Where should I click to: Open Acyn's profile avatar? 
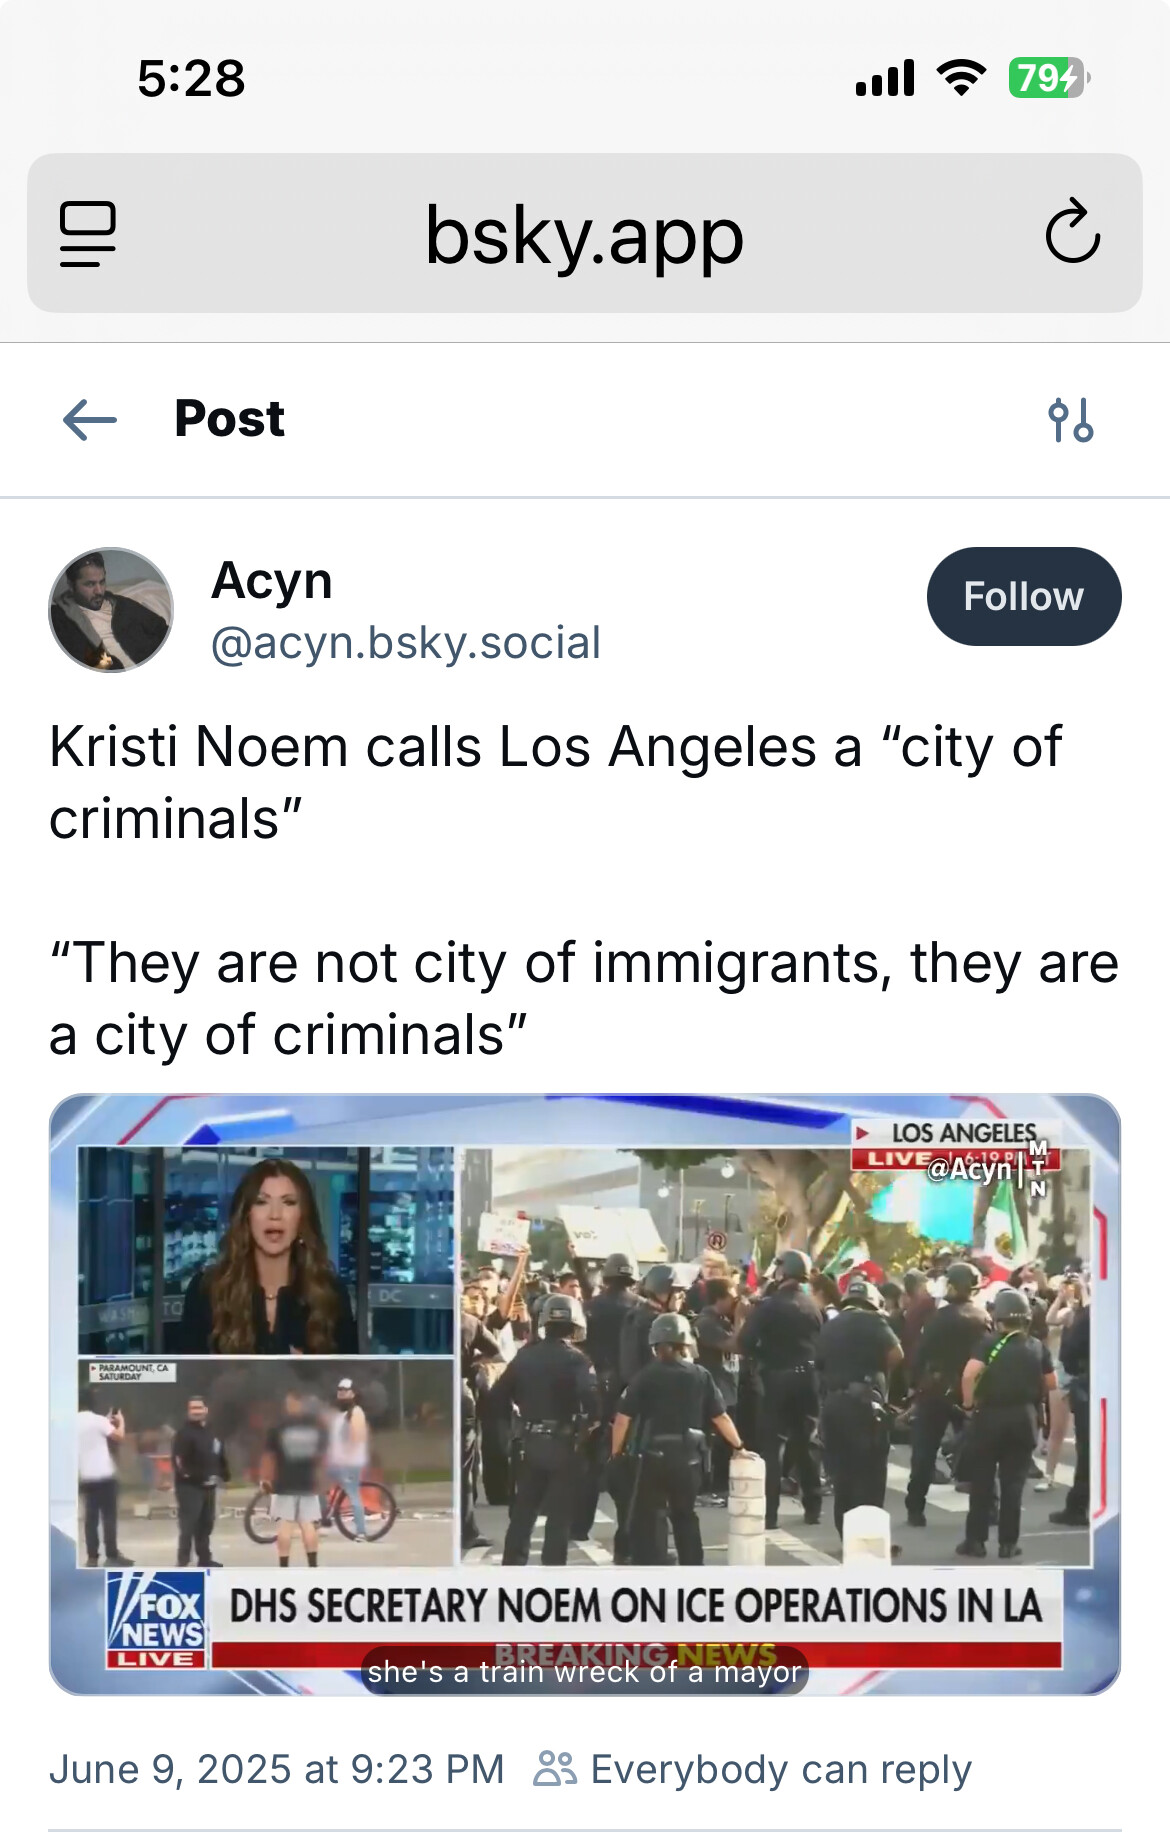111,610
